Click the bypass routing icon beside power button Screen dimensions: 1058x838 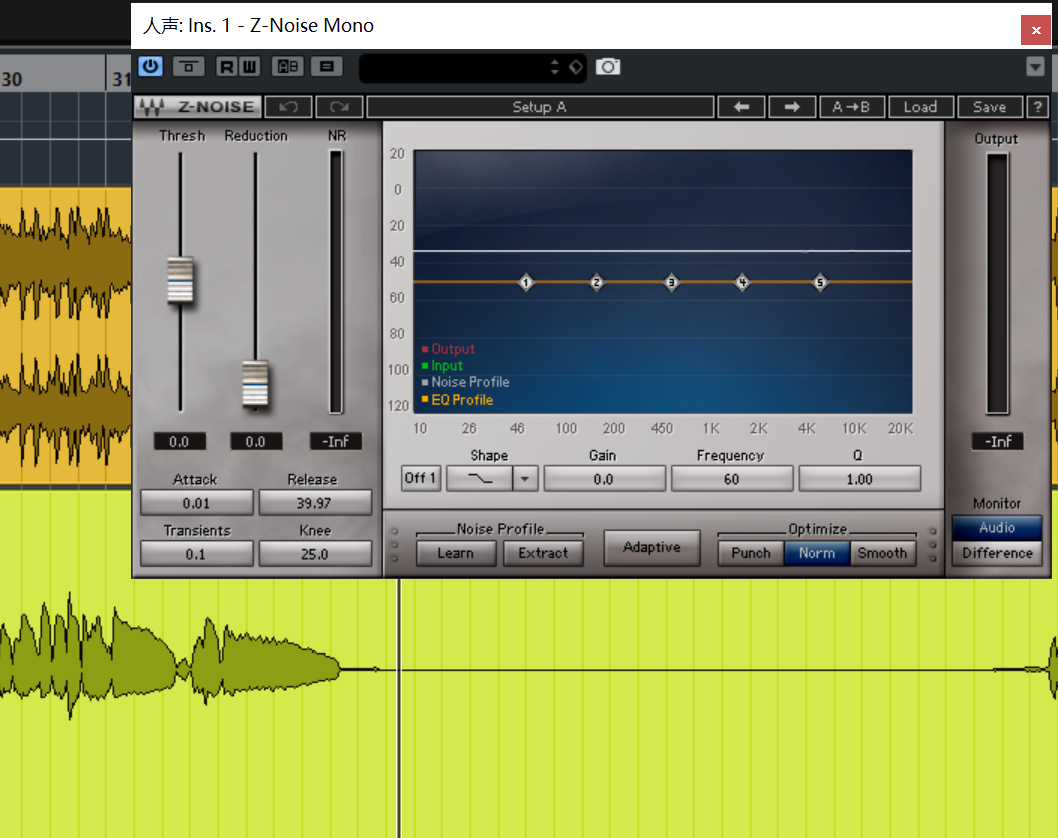click(188, 67)
